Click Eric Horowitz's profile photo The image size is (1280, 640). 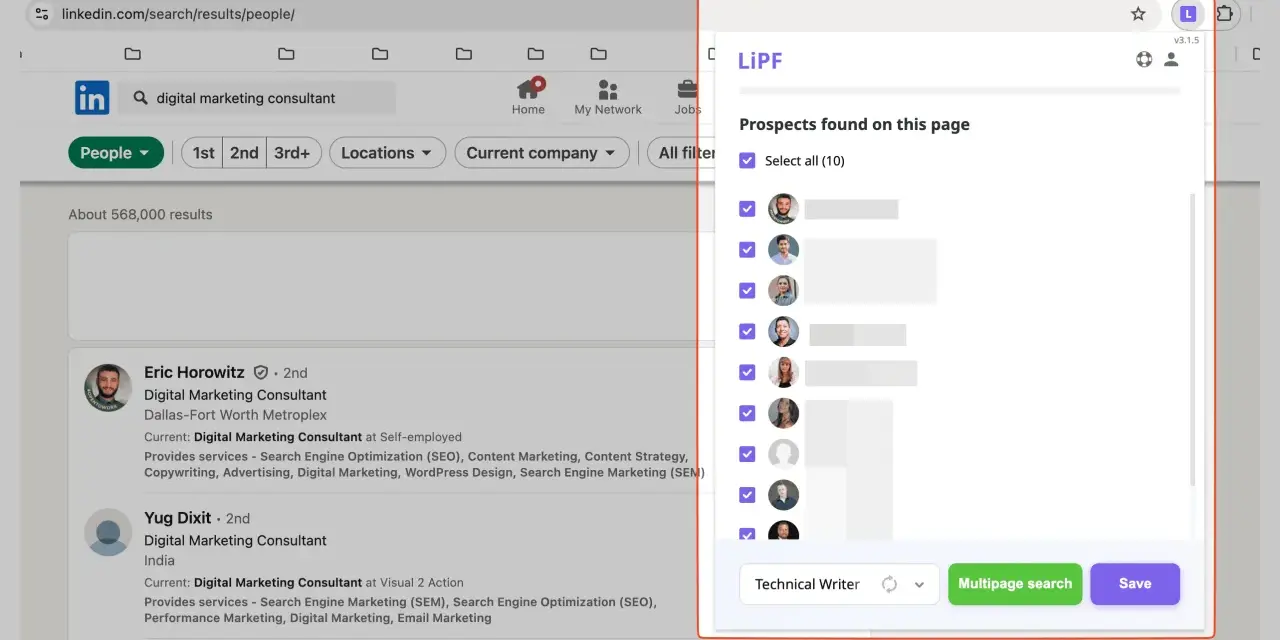click(108, 388)
